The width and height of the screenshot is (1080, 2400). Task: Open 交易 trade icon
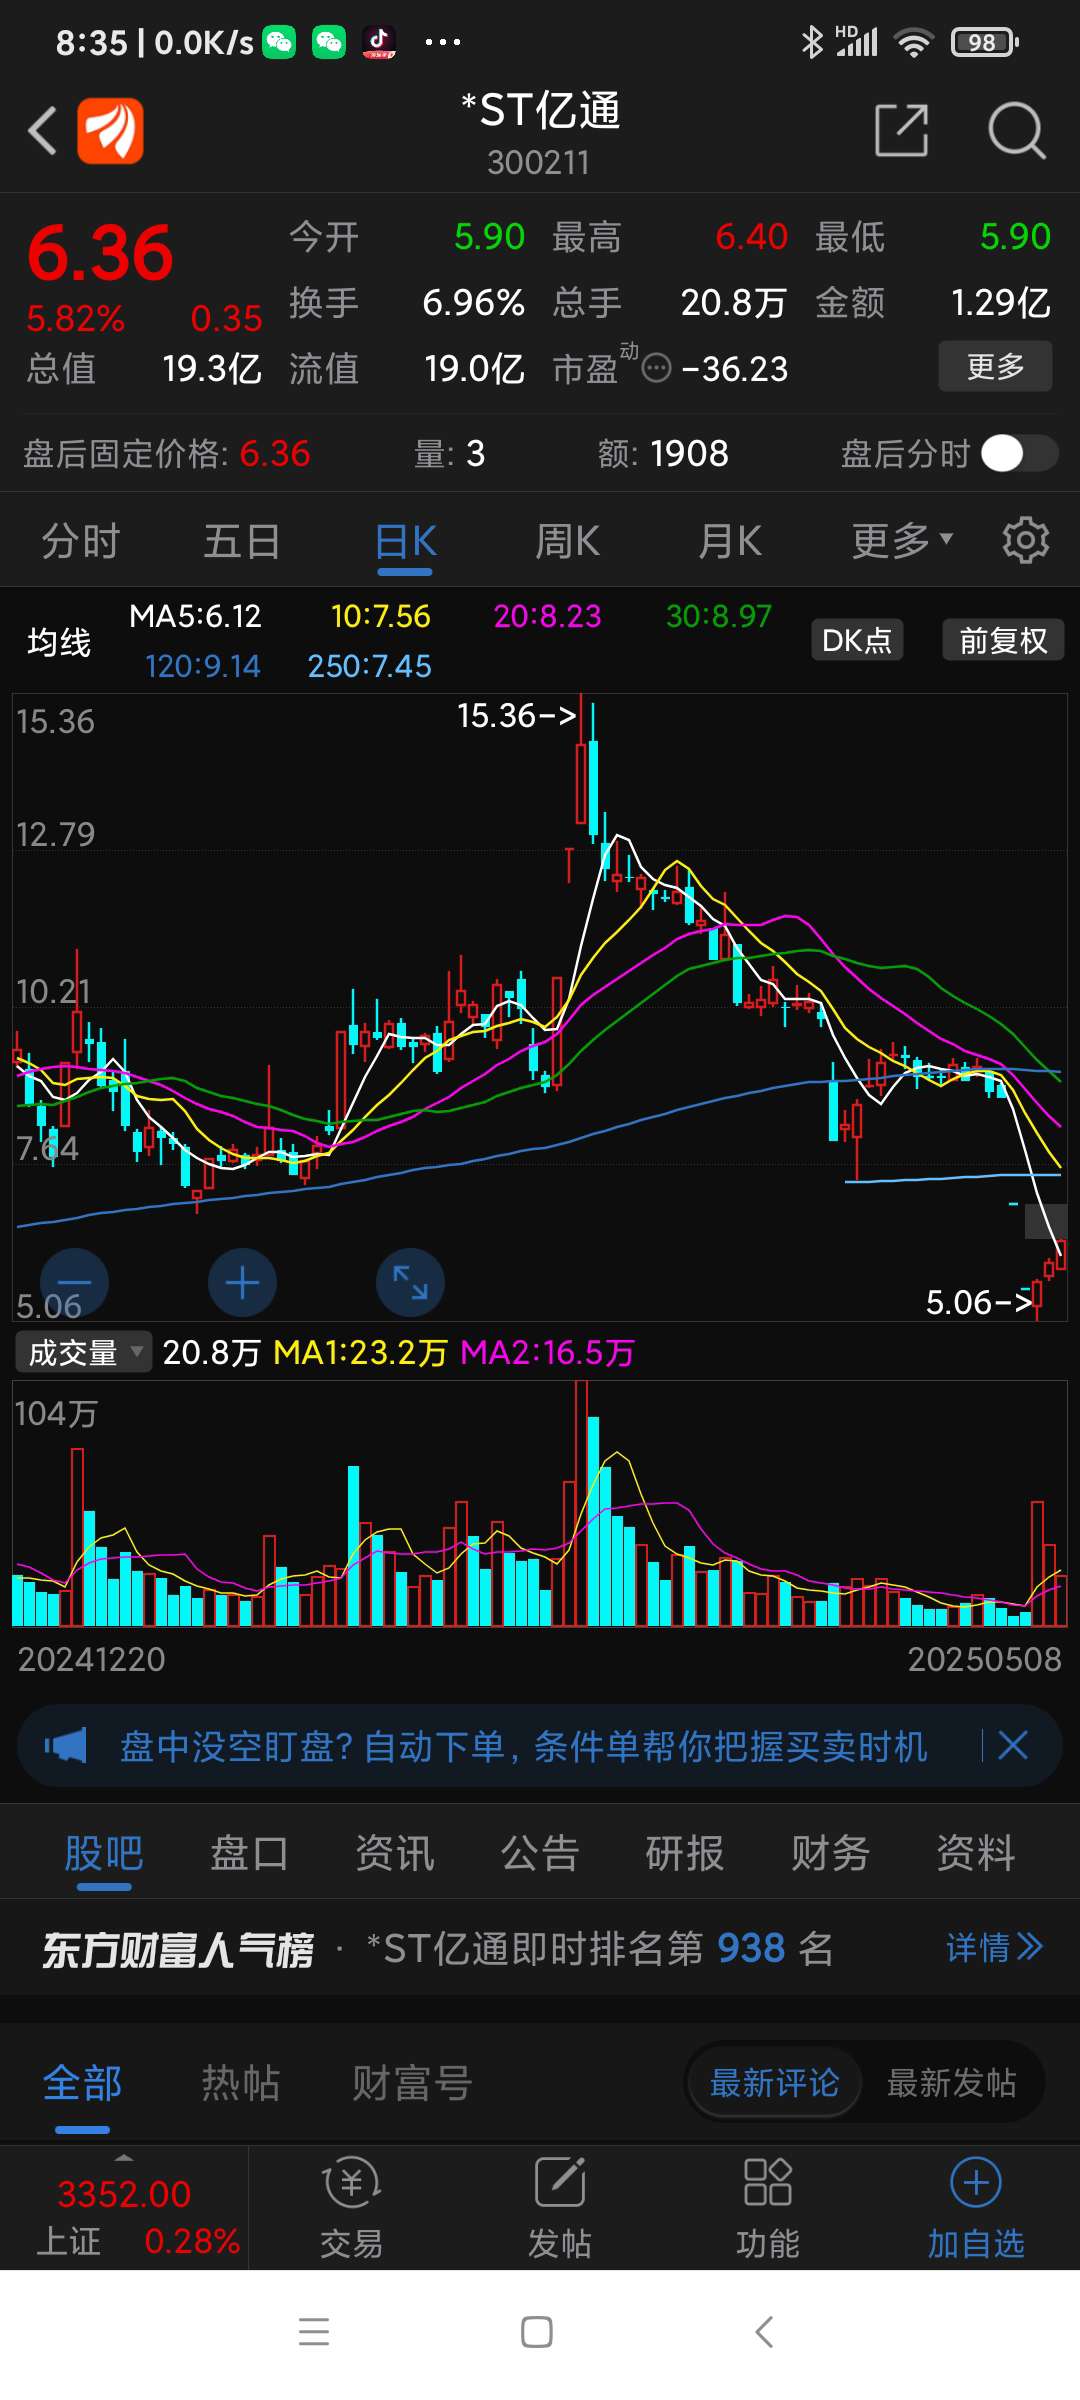click(351, 2208)
